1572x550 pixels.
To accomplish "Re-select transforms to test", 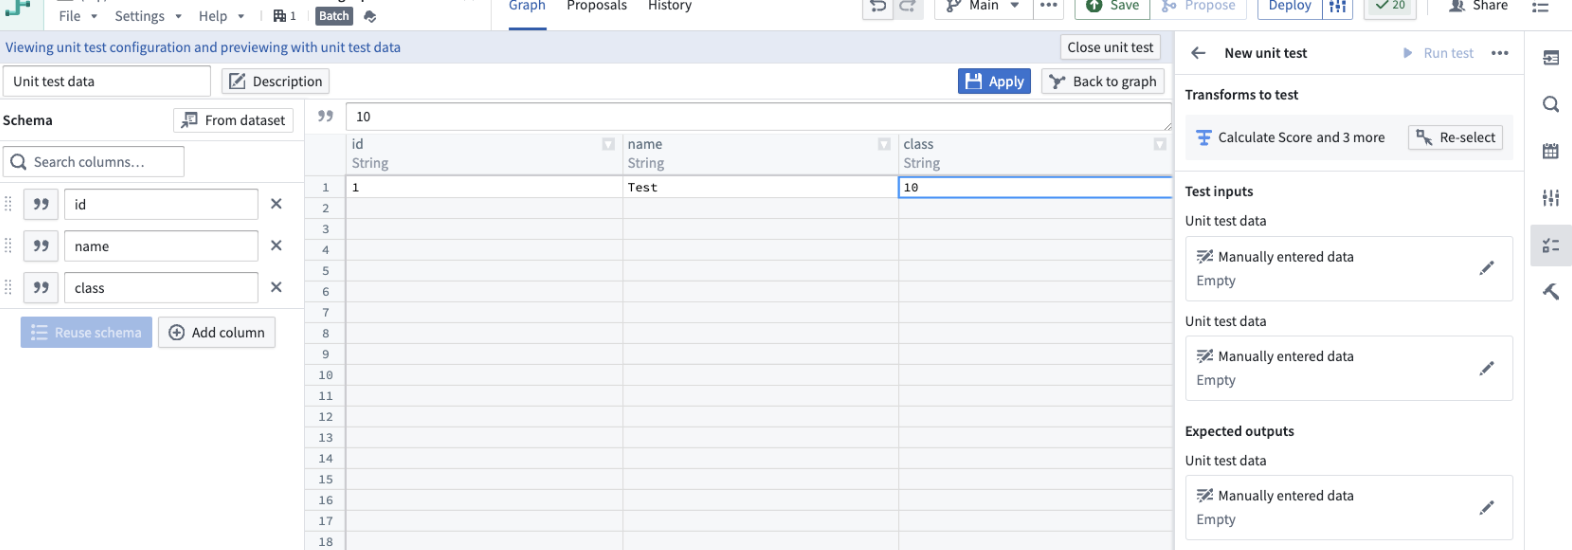I will tap(1456, 138).
